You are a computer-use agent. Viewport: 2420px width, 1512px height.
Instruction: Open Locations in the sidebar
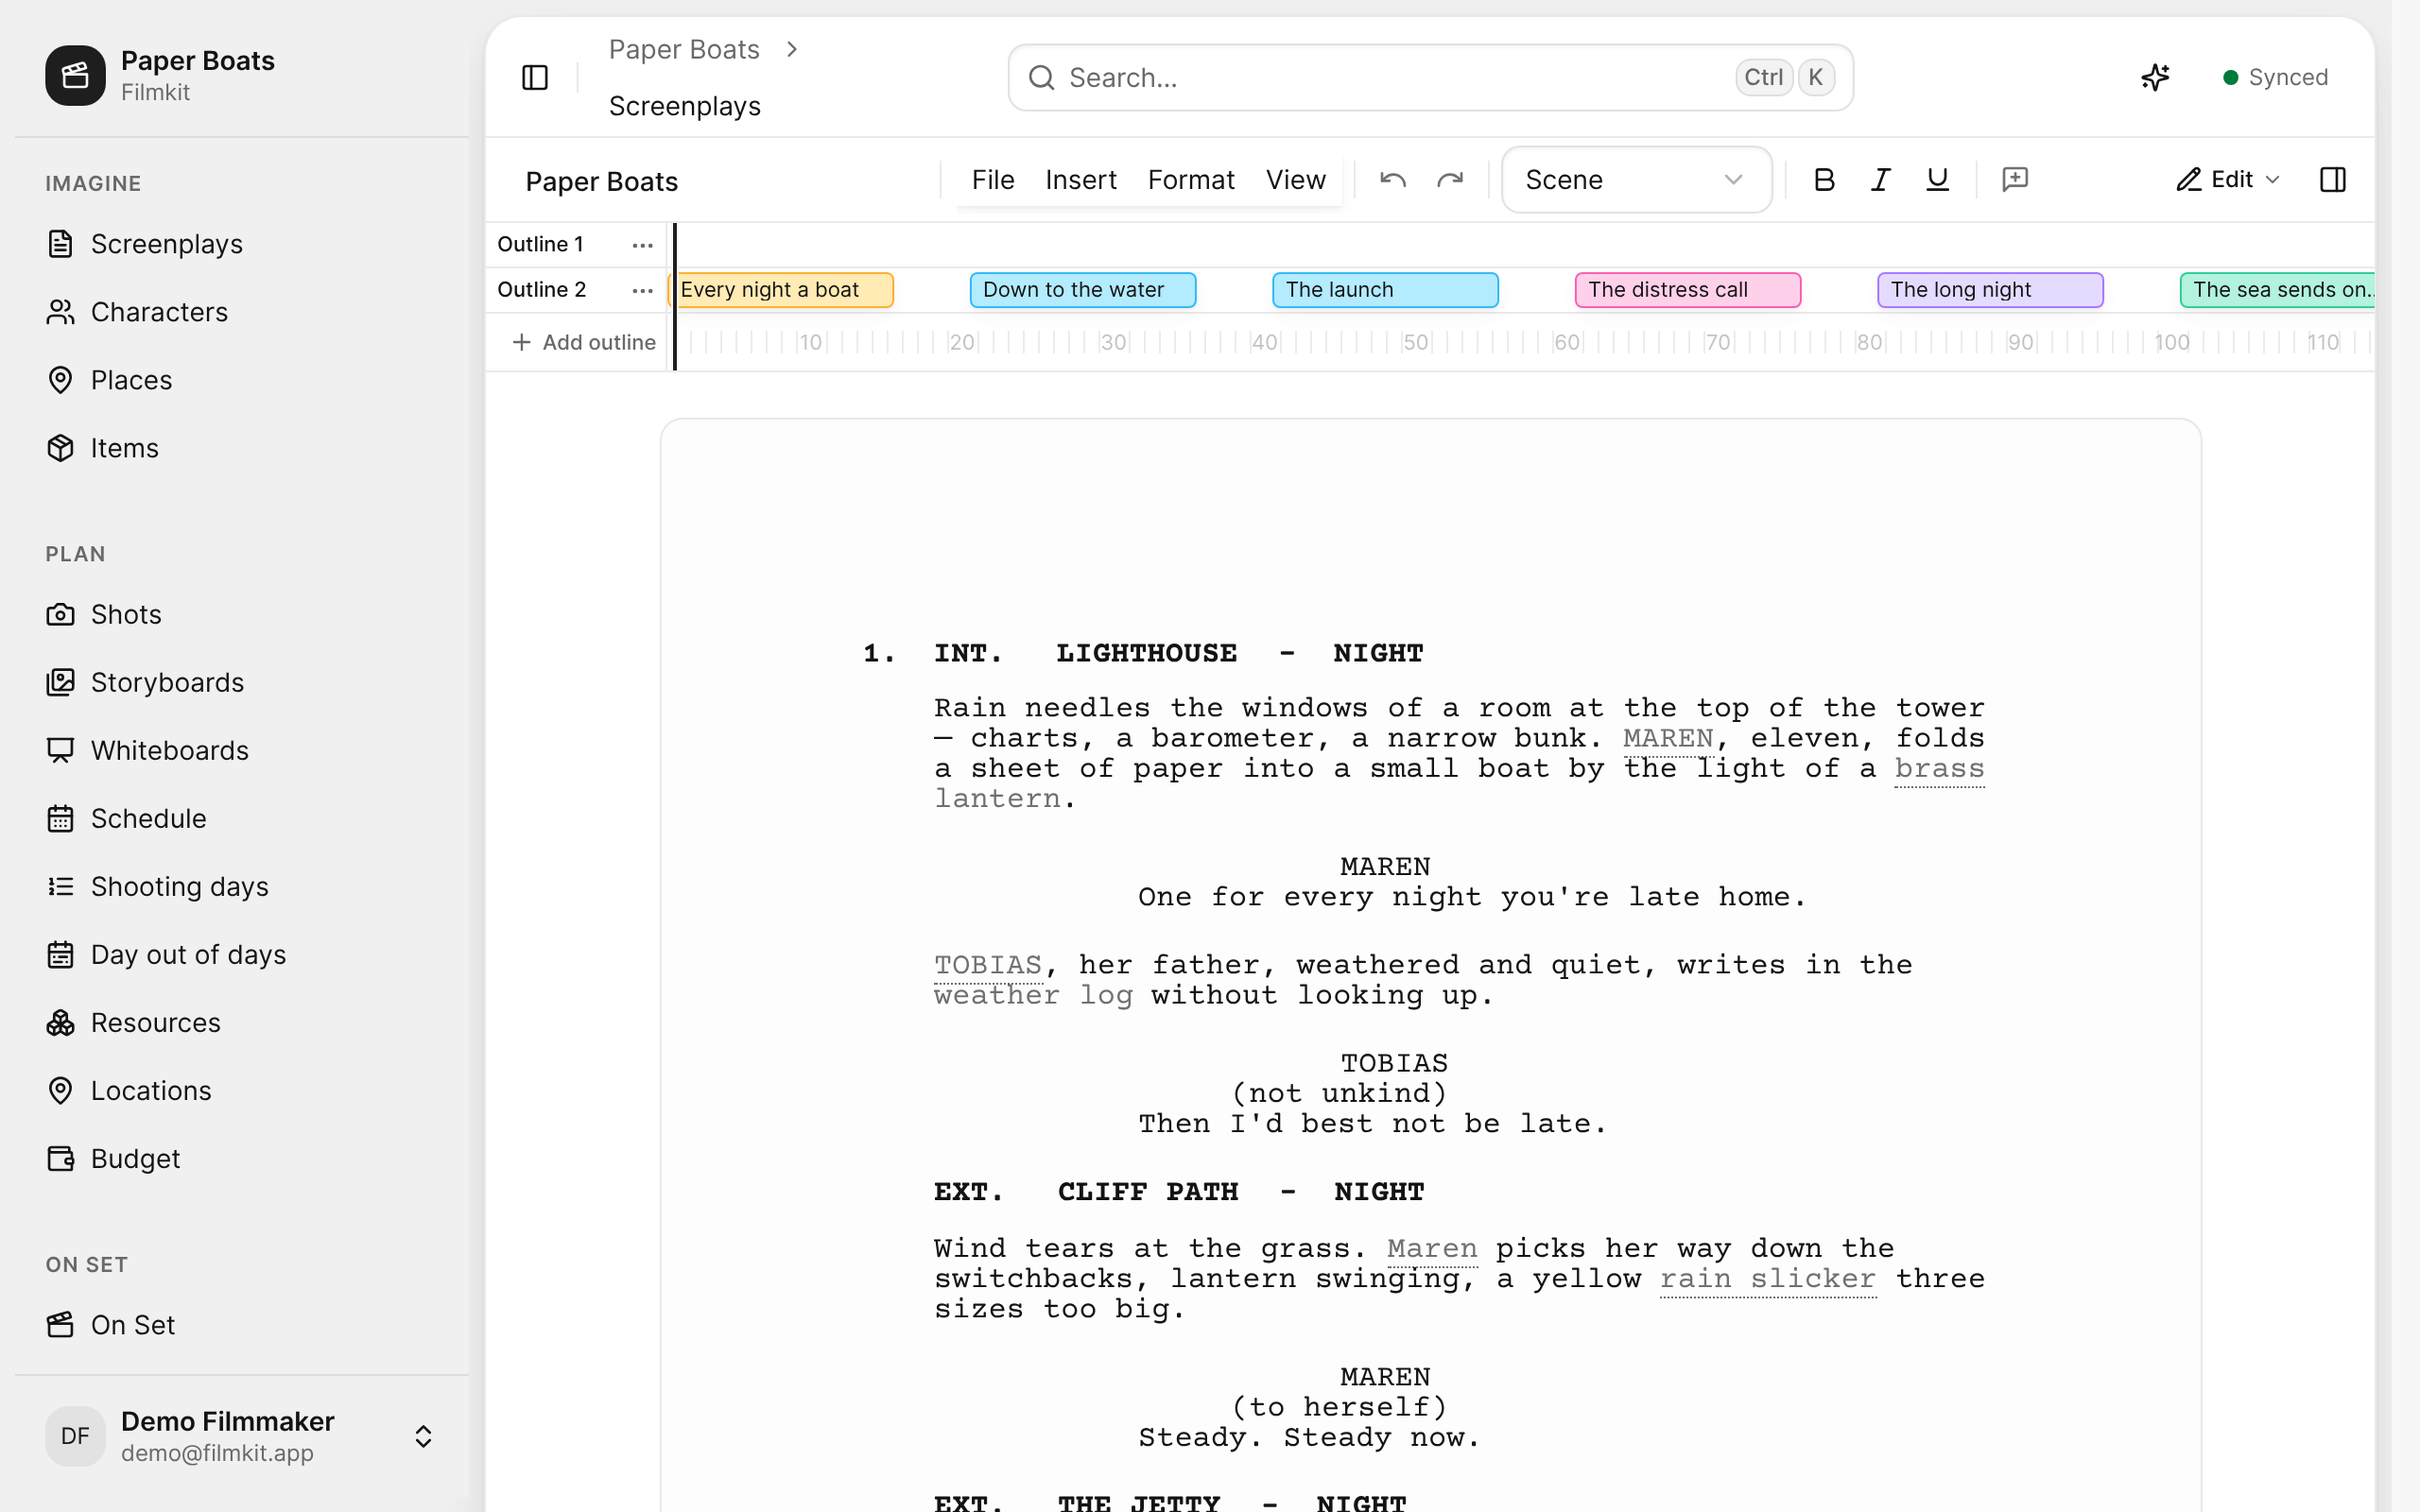[x=242, y=1090]
